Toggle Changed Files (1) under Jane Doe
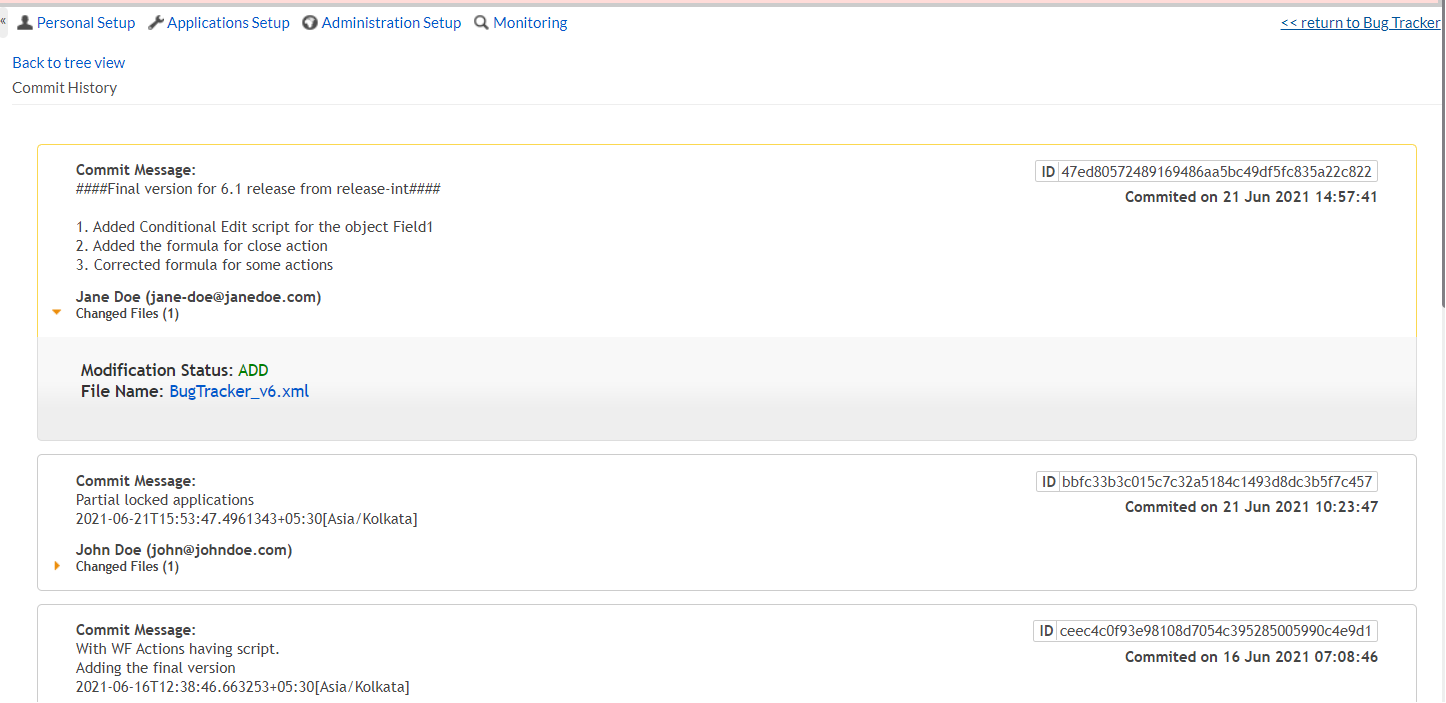 click(127, 313)
